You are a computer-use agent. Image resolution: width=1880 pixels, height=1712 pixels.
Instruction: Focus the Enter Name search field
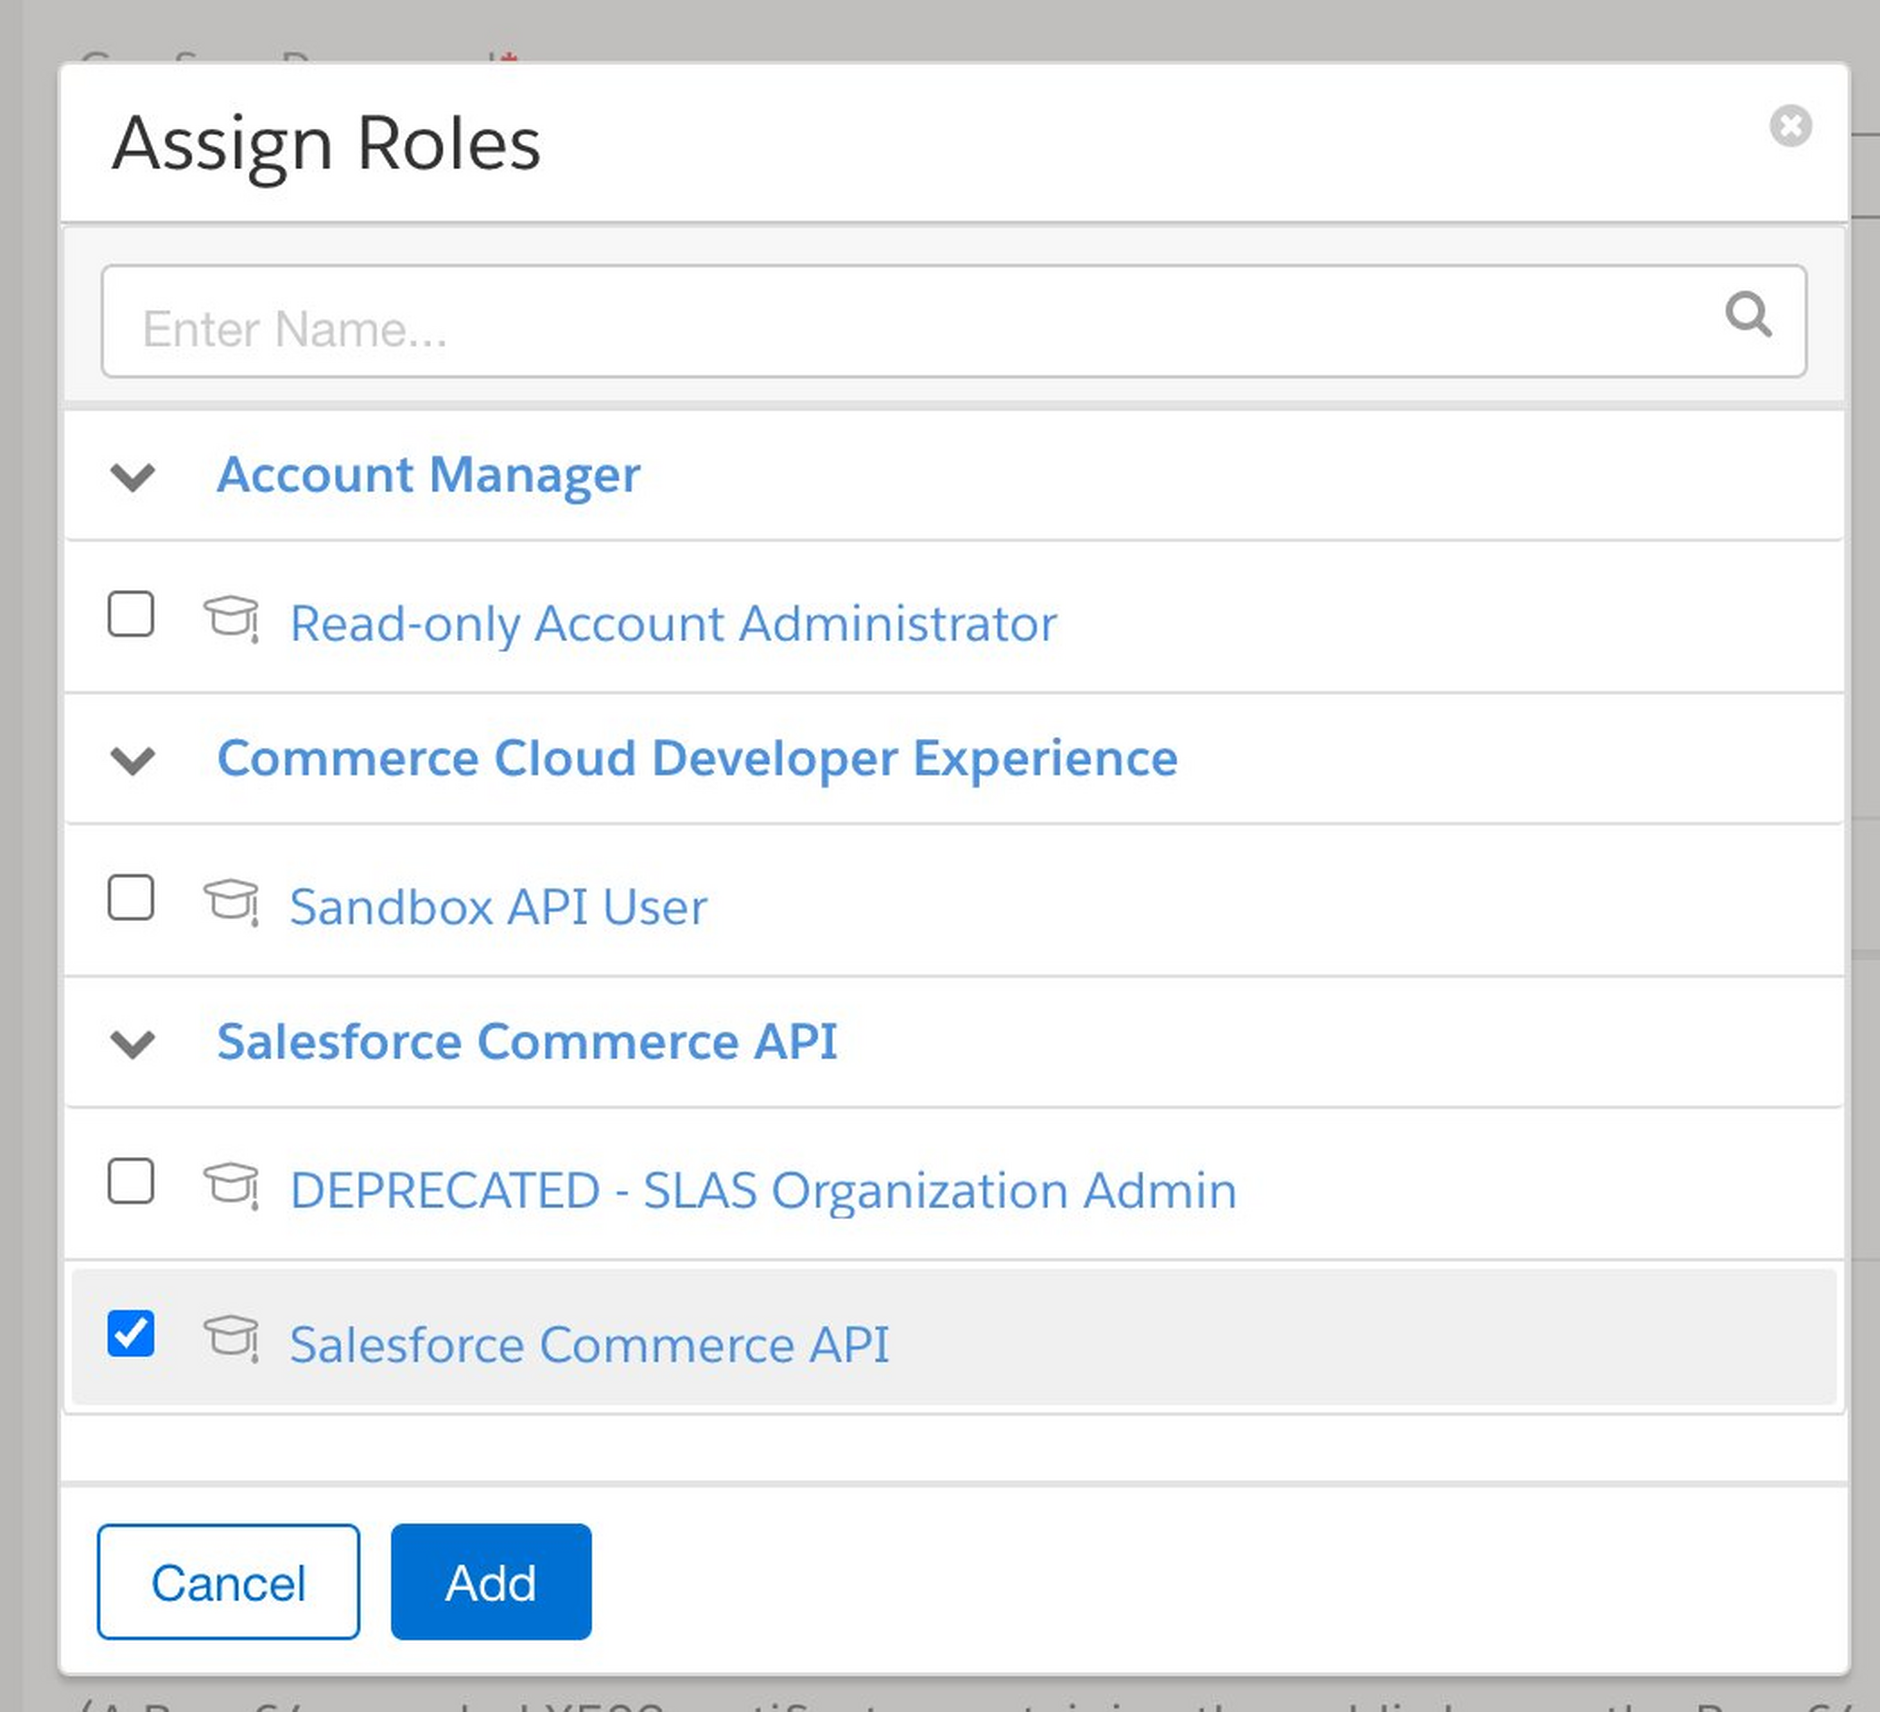[953, 321]
